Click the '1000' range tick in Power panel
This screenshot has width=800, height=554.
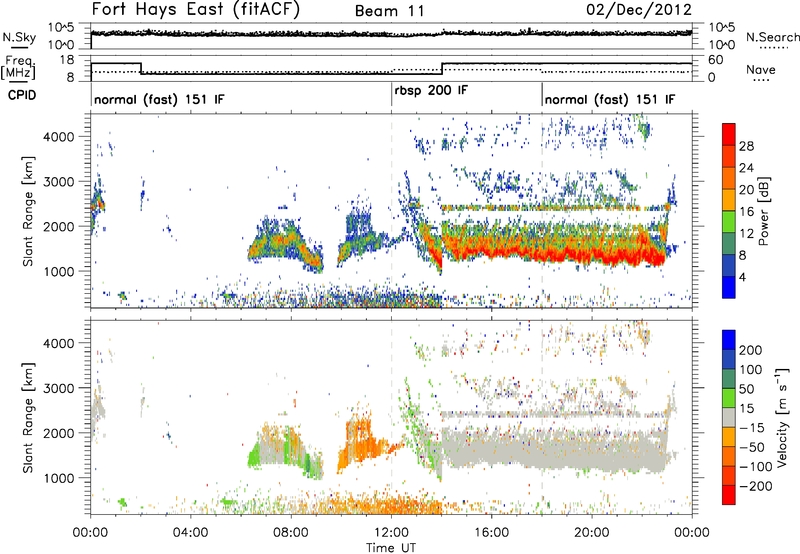[x=59, y=271]
